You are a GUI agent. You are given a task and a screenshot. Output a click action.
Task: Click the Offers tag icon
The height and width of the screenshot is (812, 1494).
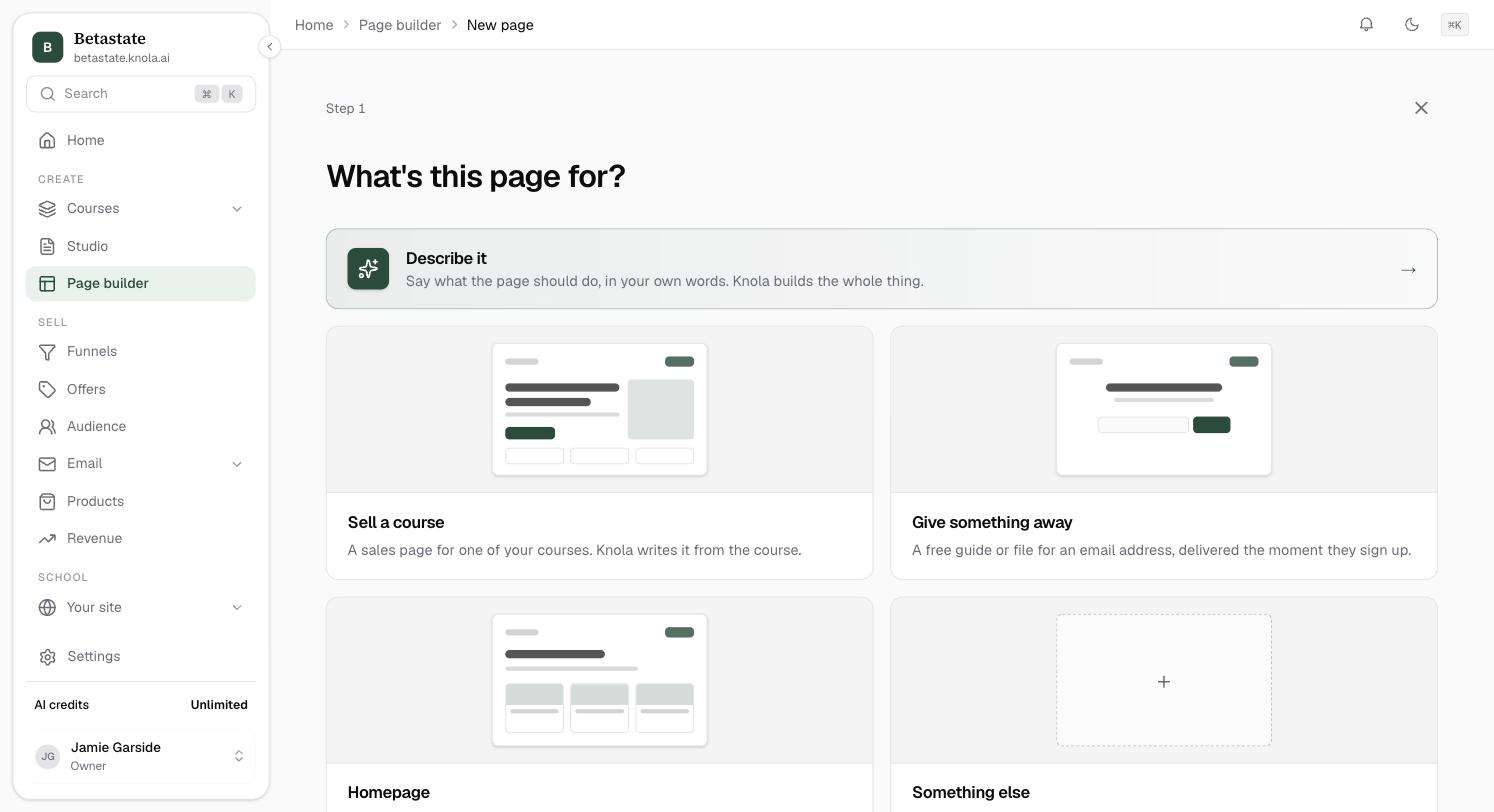pos(47,389)
